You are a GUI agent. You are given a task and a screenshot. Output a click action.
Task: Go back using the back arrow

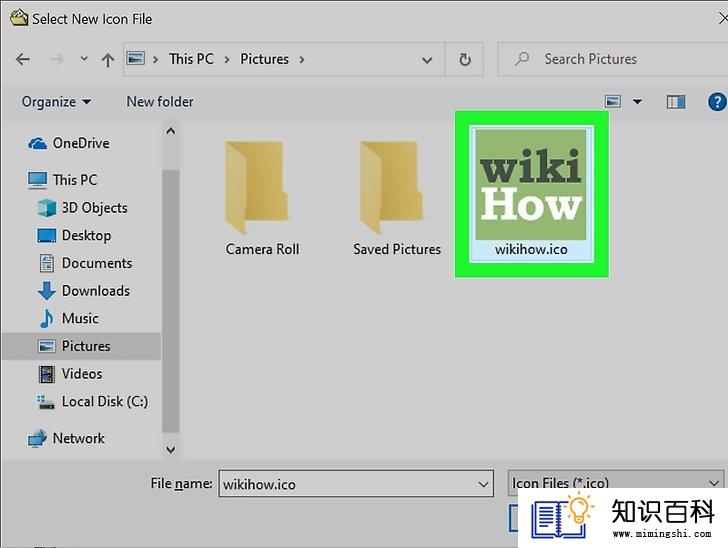[23, 59]
